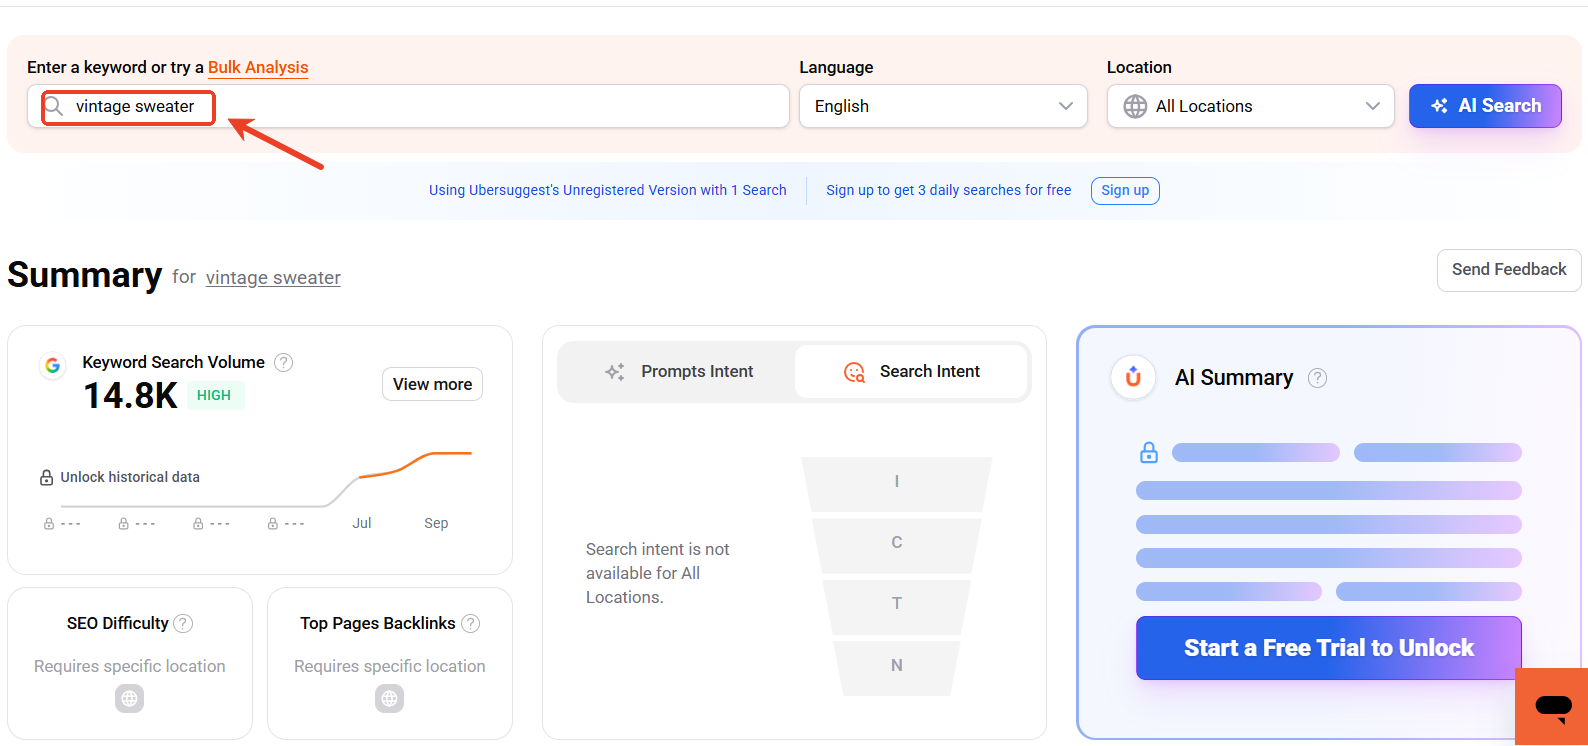The width and height of the screenshot is (1588, 746).
Task: Open the Bulk Analysis link
Action: click(x=258, y=67)
